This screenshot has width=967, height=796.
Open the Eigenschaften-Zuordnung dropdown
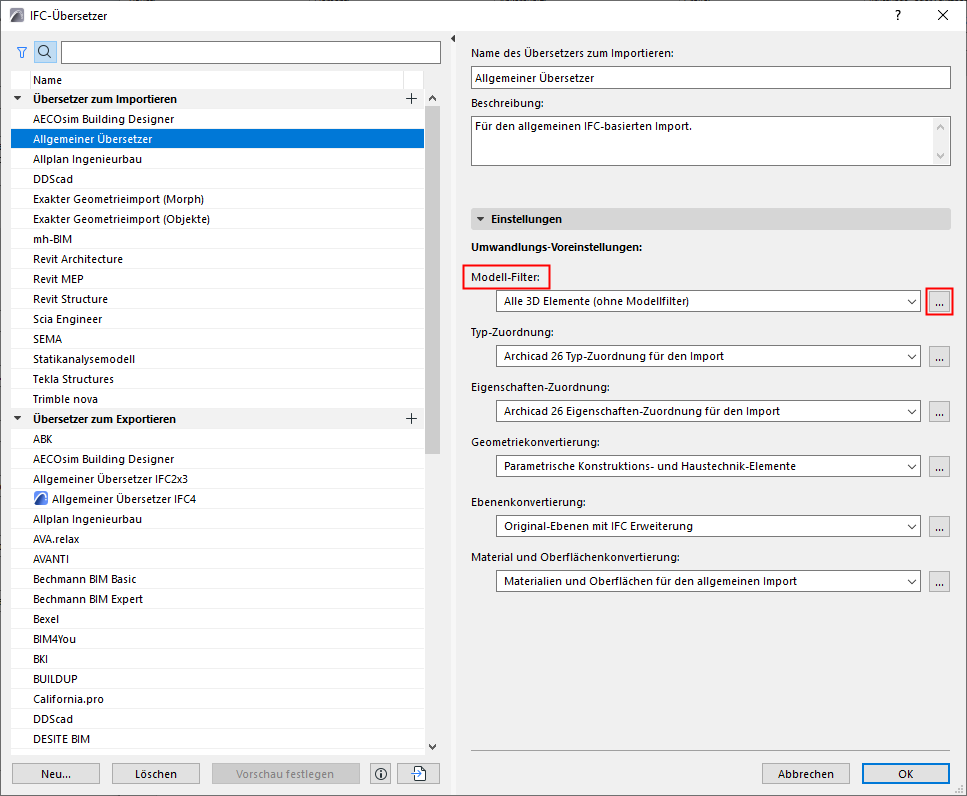coord(708,411)
